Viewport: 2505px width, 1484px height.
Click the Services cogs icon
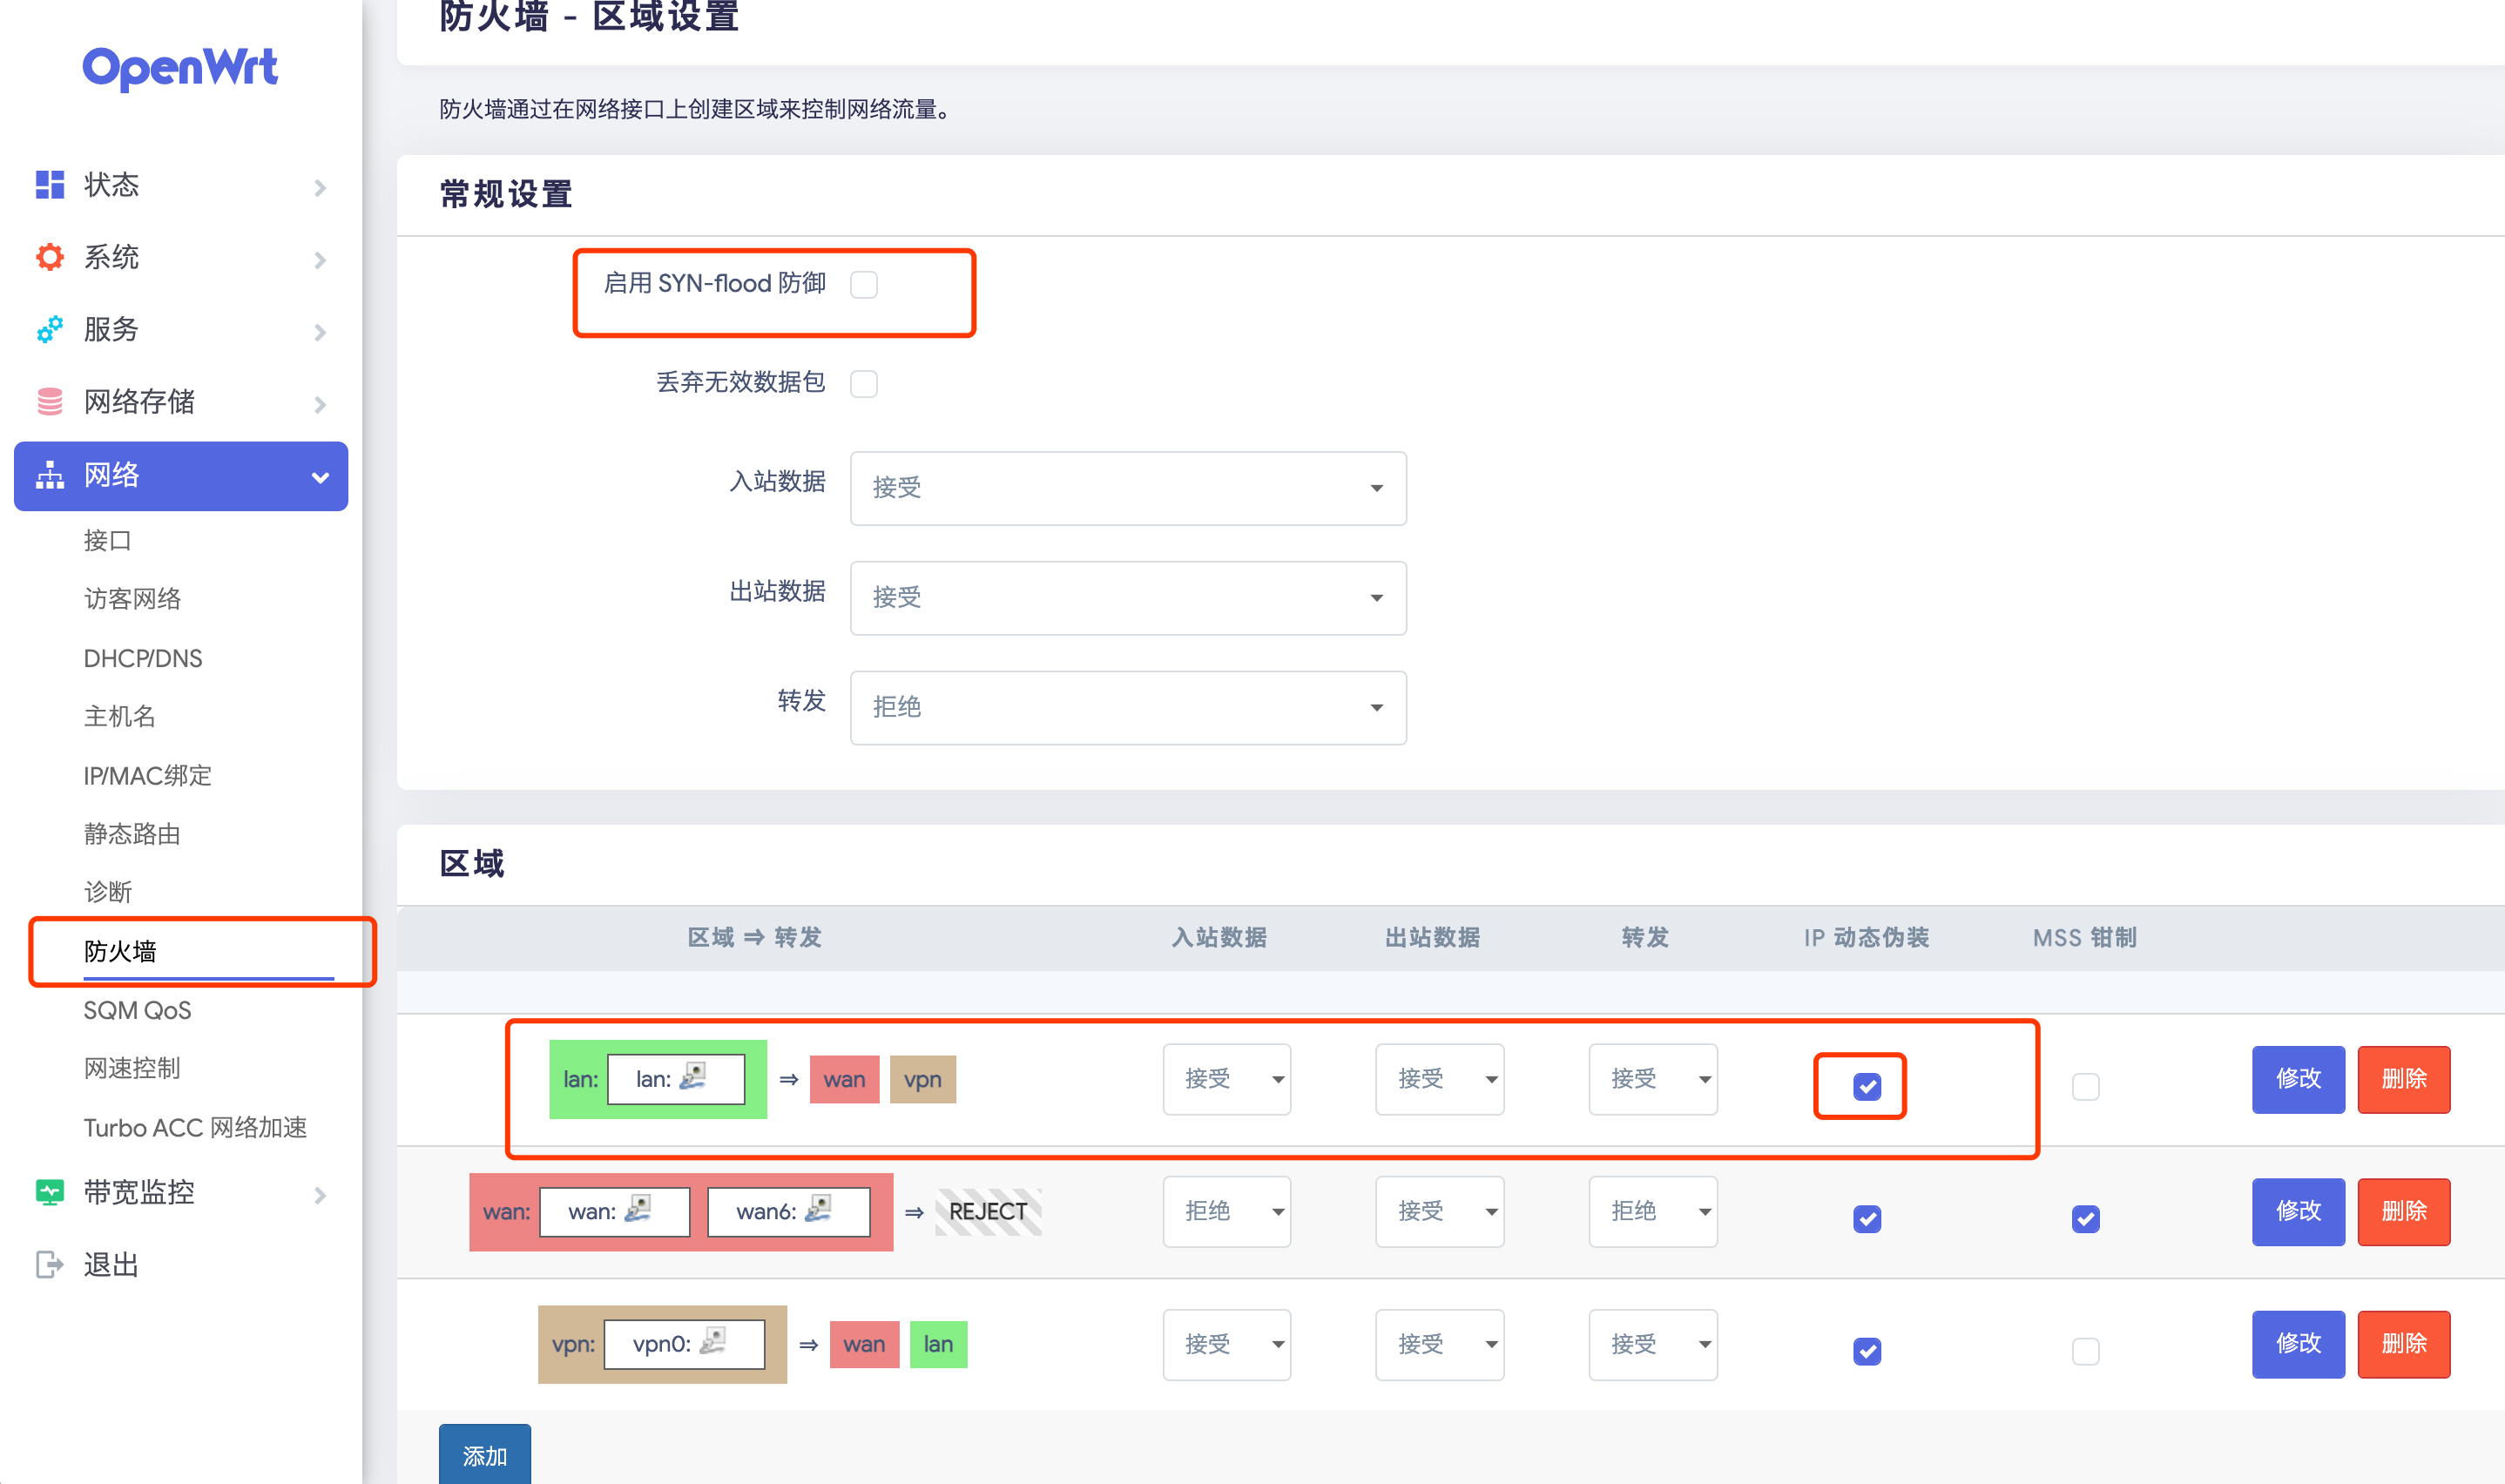(x=49, y=329)
